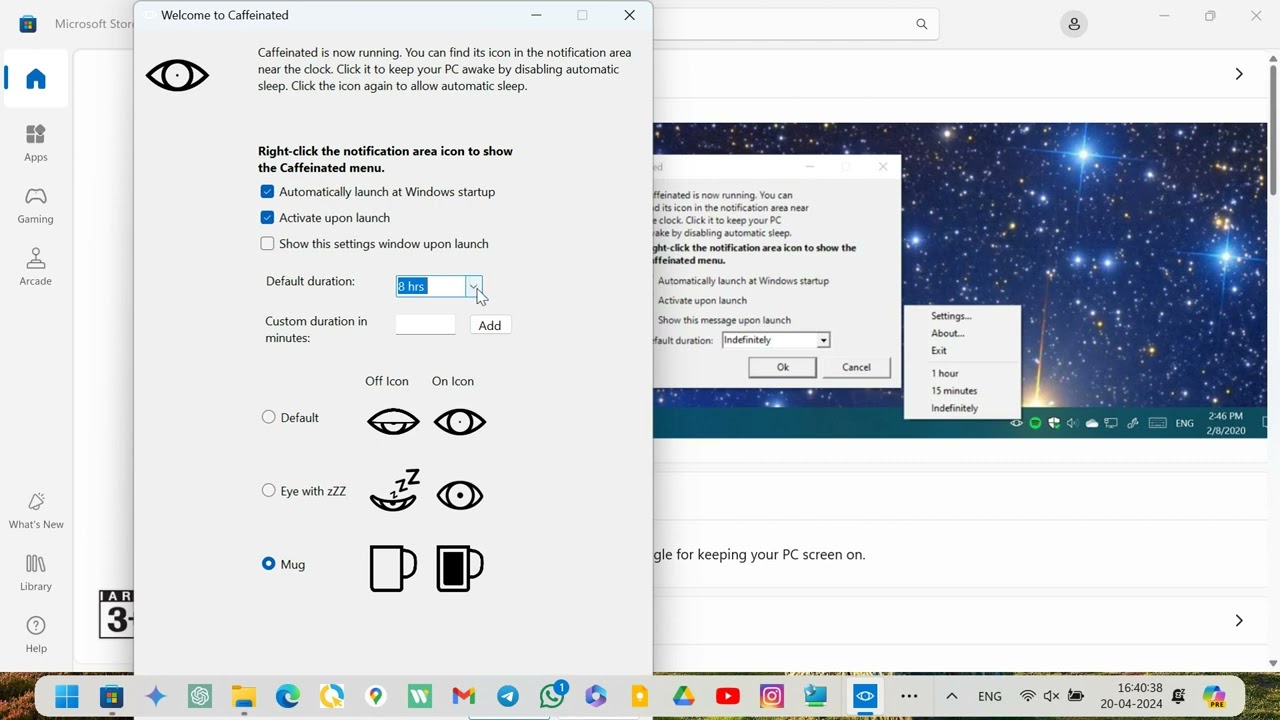Click the Custom duration in minutes field
1280x720 pixels.
(x=426, y=324)
